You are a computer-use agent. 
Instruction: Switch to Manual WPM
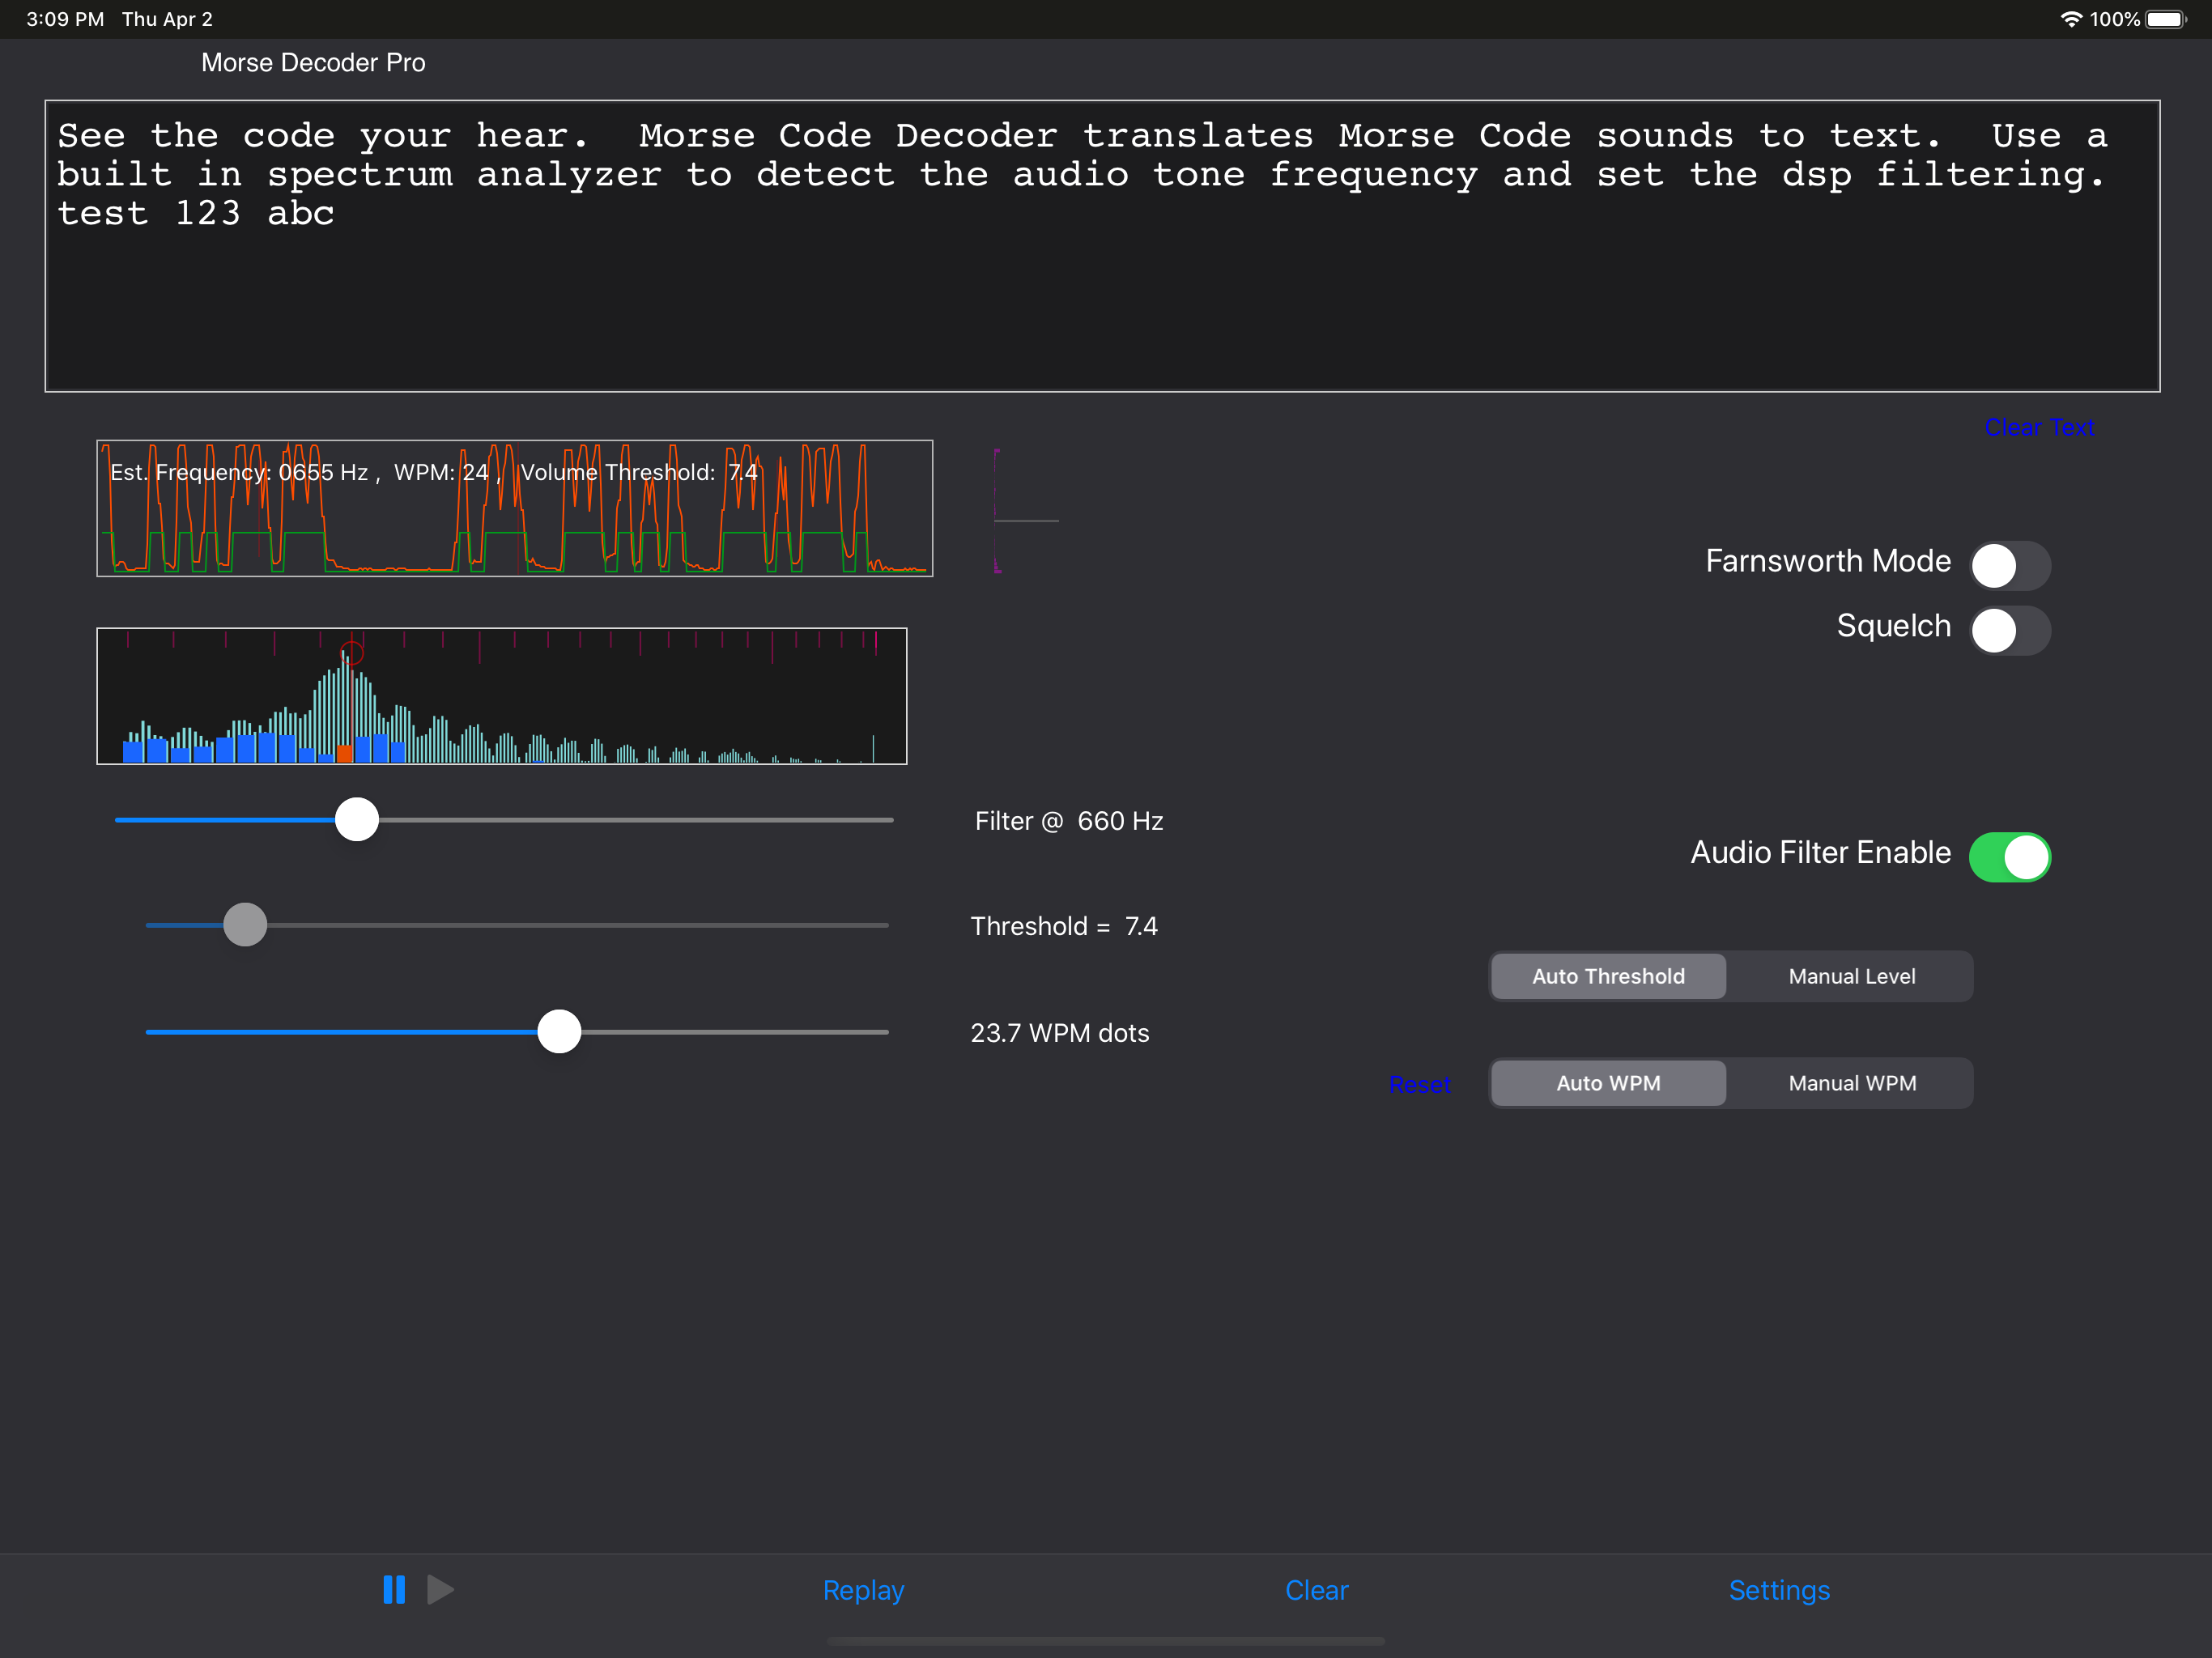tap(1851, 1082)
